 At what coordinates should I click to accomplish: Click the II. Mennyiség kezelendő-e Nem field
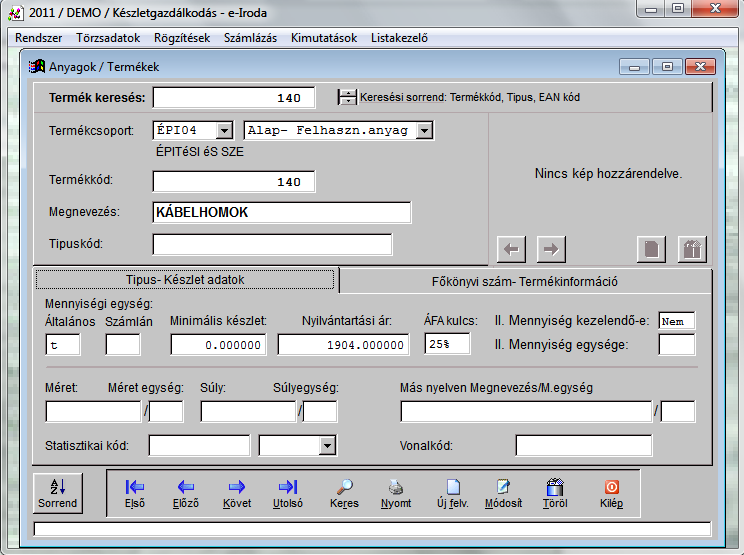pos(677,321)
